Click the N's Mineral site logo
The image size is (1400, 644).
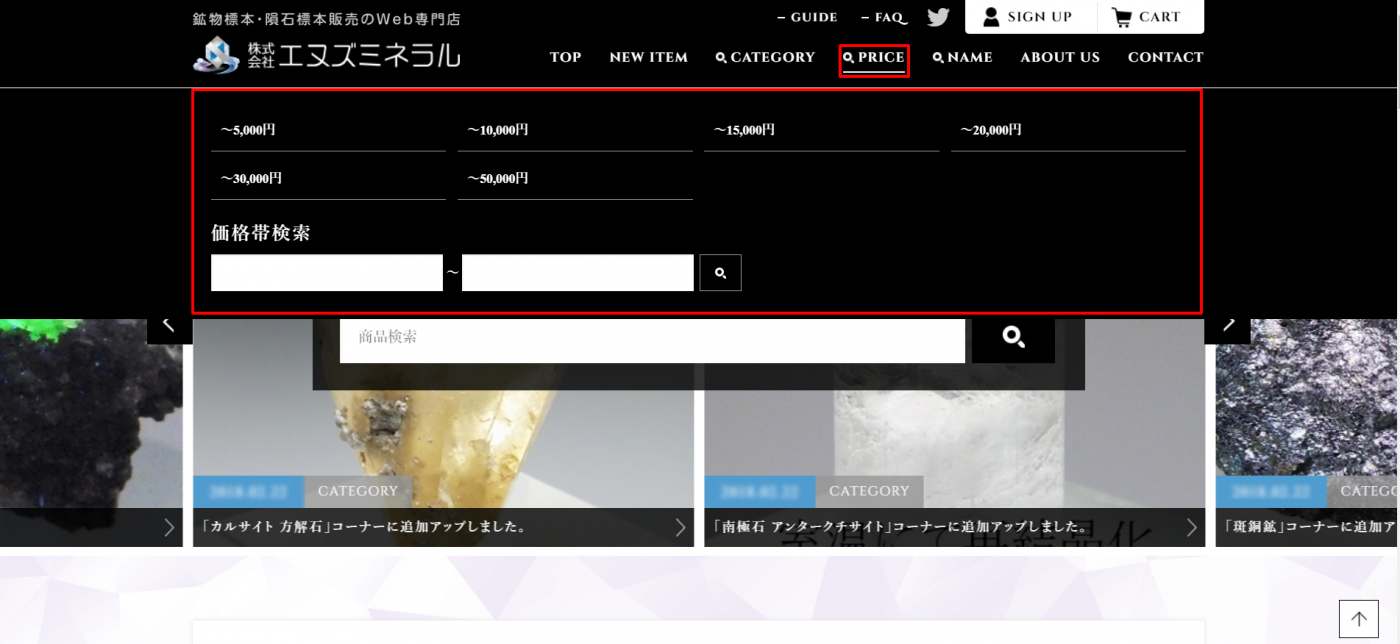coord(327,54)
